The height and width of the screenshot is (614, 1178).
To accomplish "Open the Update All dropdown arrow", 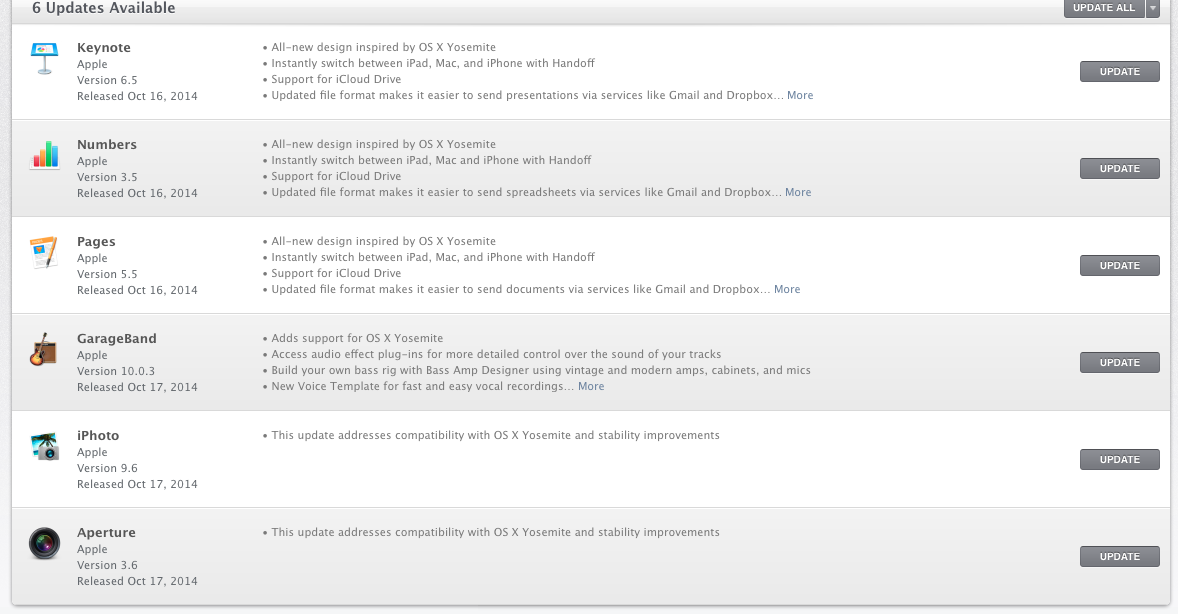I will [1153, 8].
